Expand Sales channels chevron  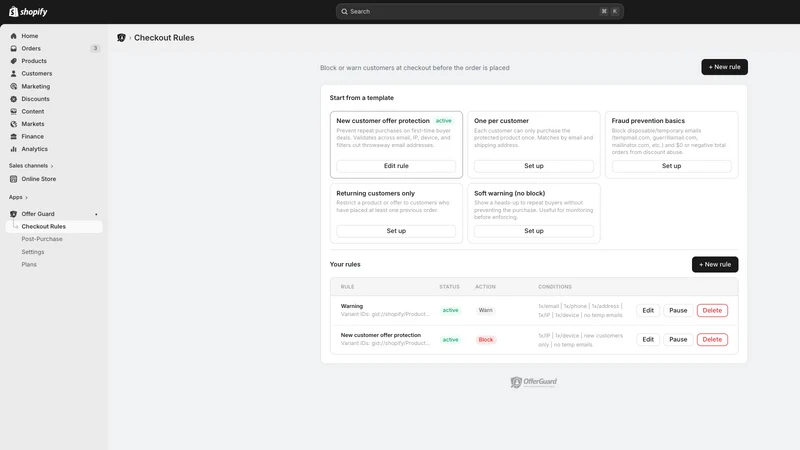[52, 166]
